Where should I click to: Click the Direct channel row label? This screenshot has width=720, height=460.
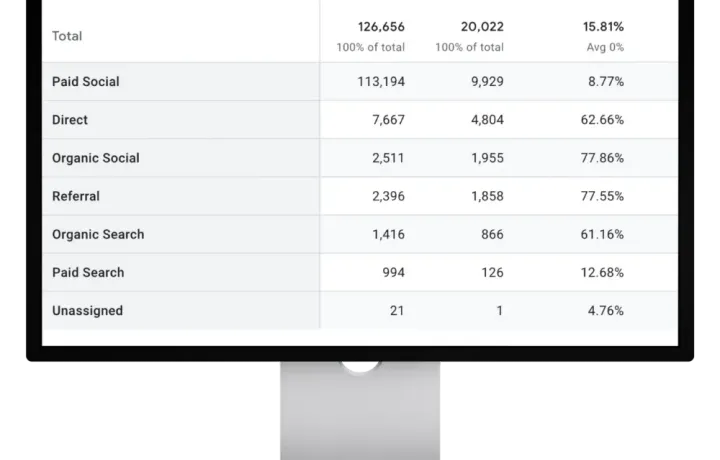70,120
